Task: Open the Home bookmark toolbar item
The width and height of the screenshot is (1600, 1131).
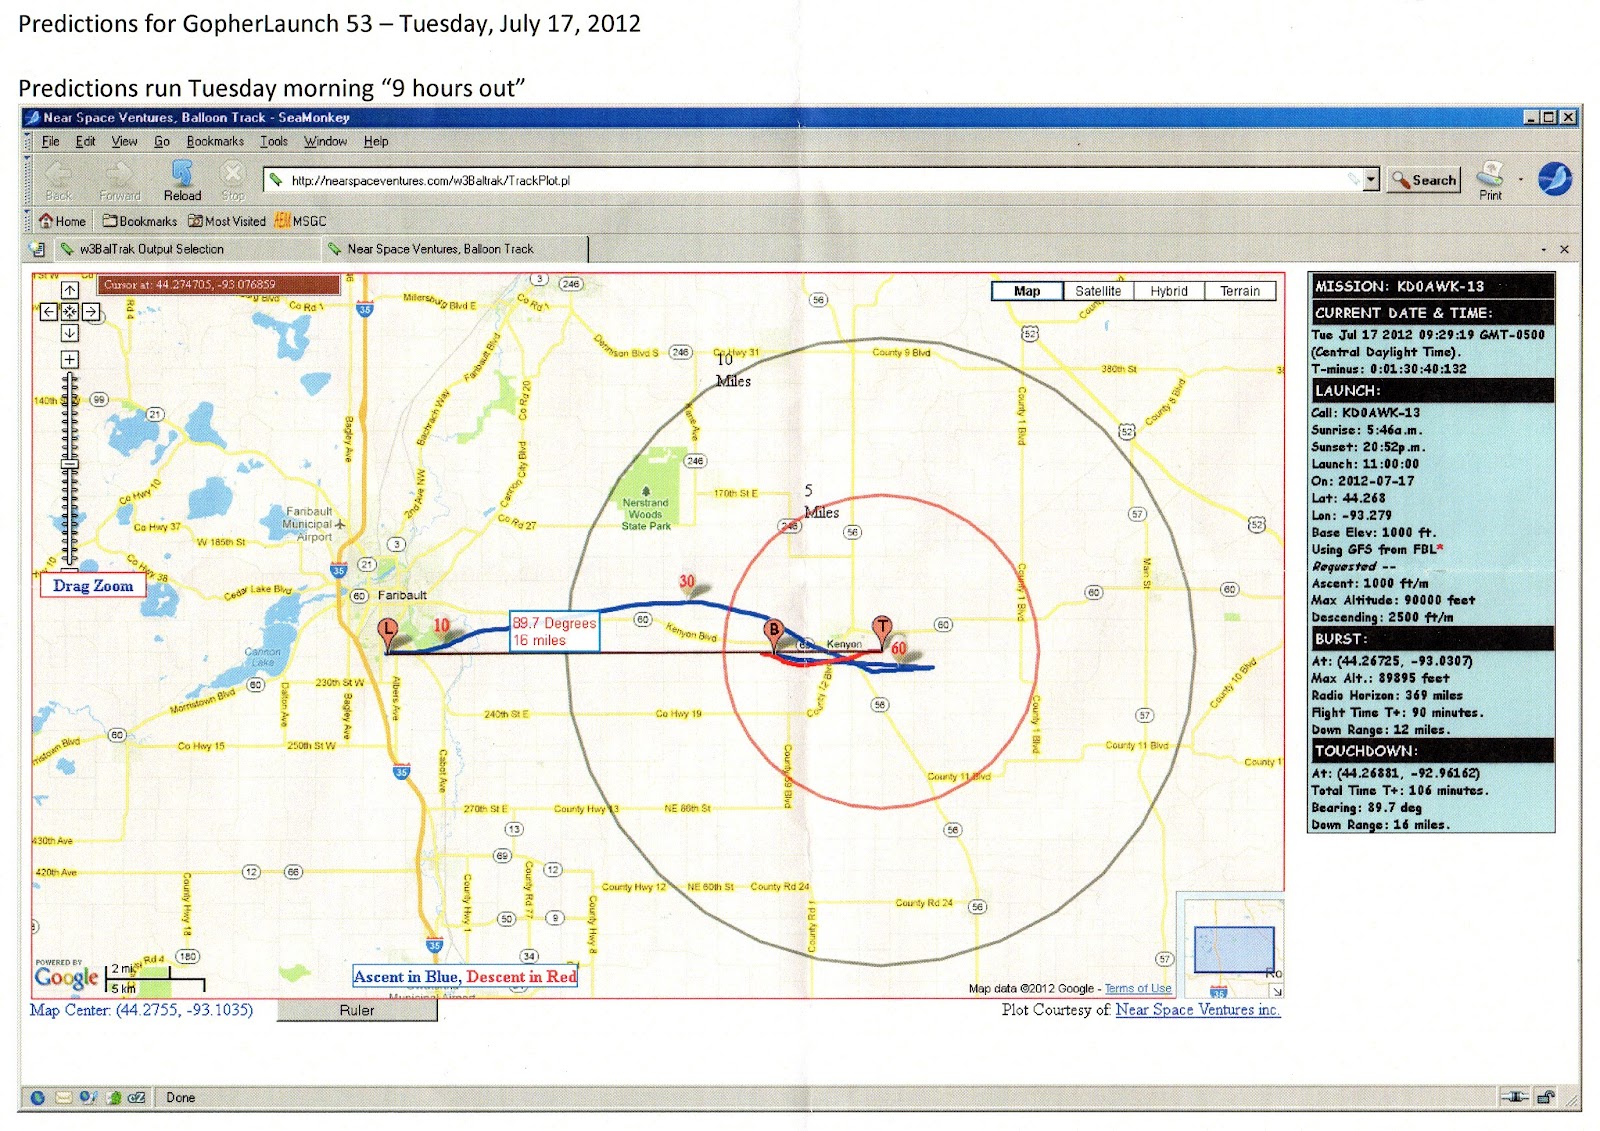Action: [x=62, y=221]
